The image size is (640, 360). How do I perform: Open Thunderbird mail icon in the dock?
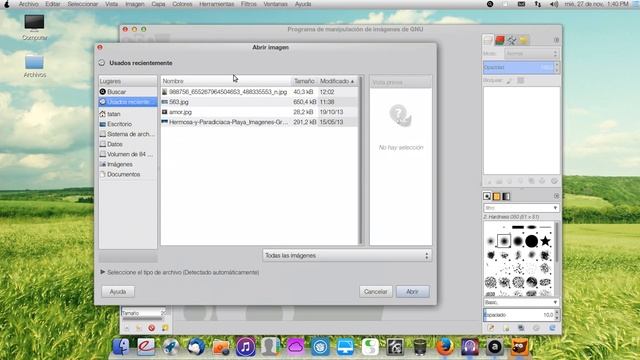(196, 347)
